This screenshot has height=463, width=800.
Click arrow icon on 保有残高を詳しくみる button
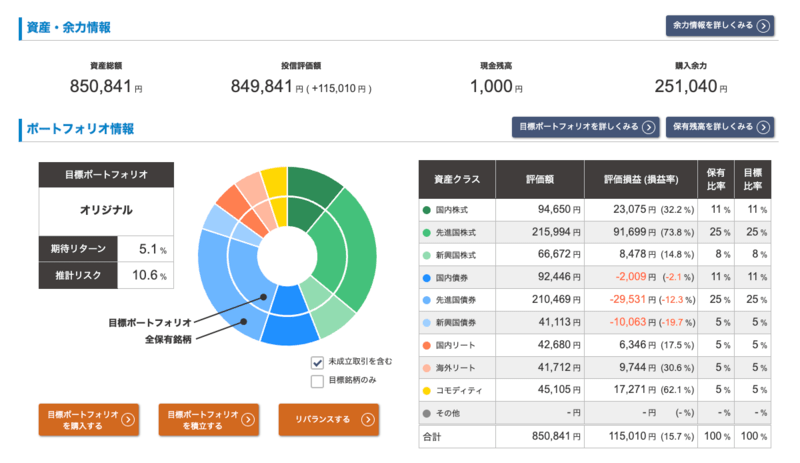coord(763,127)
